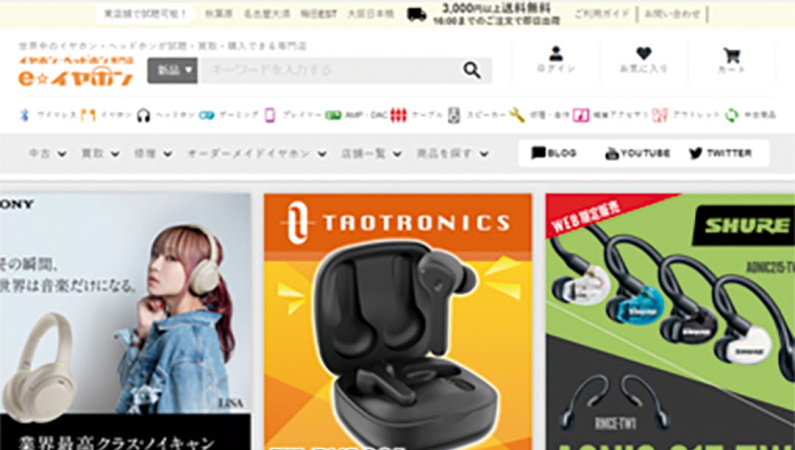Open the Sony headphones banner
795x450 pixels.
125,321
